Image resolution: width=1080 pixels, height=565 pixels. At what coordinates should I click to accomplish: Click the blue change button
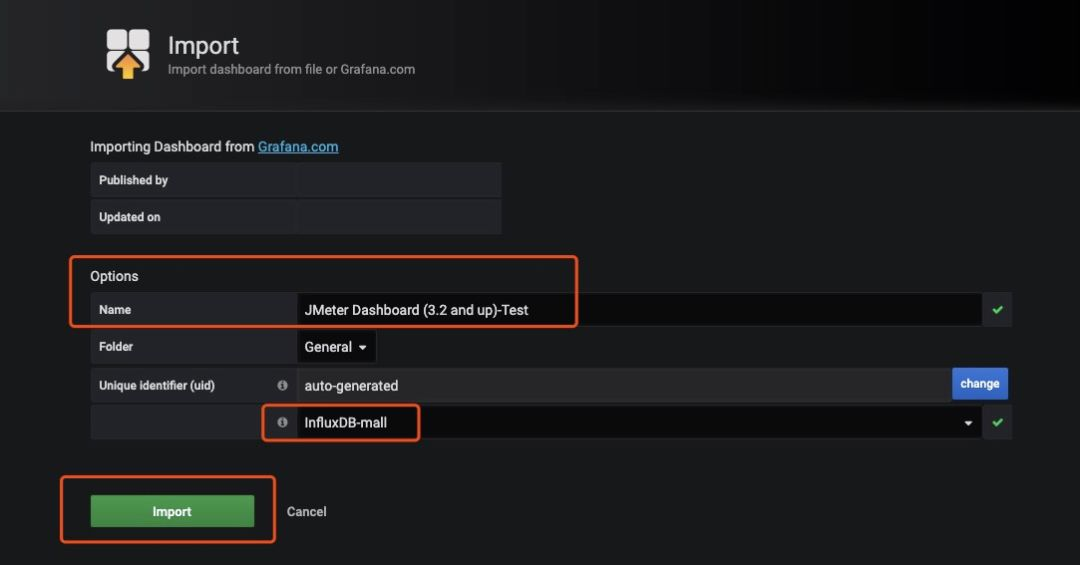(979, 384)
